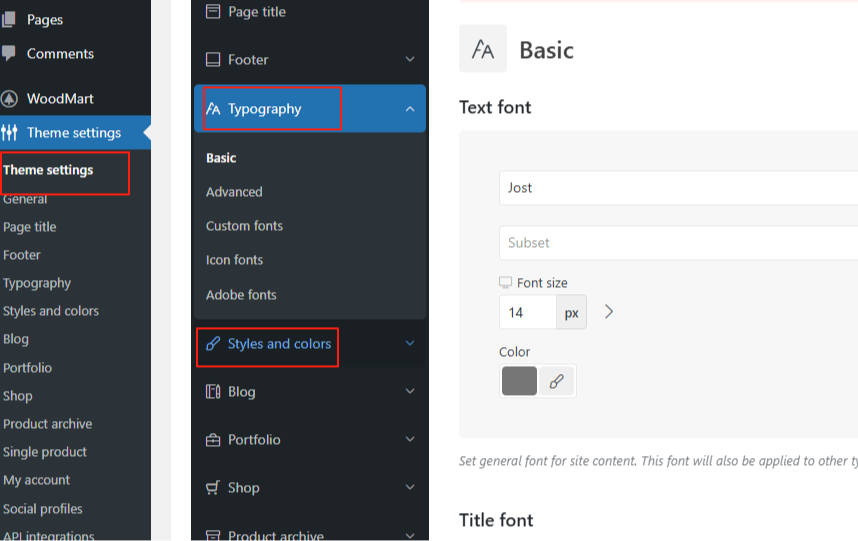The height and width of the screenshot is (541, 858).
Task: Open Styles and colors in admin submenu
Action: [x=51, y=311]
